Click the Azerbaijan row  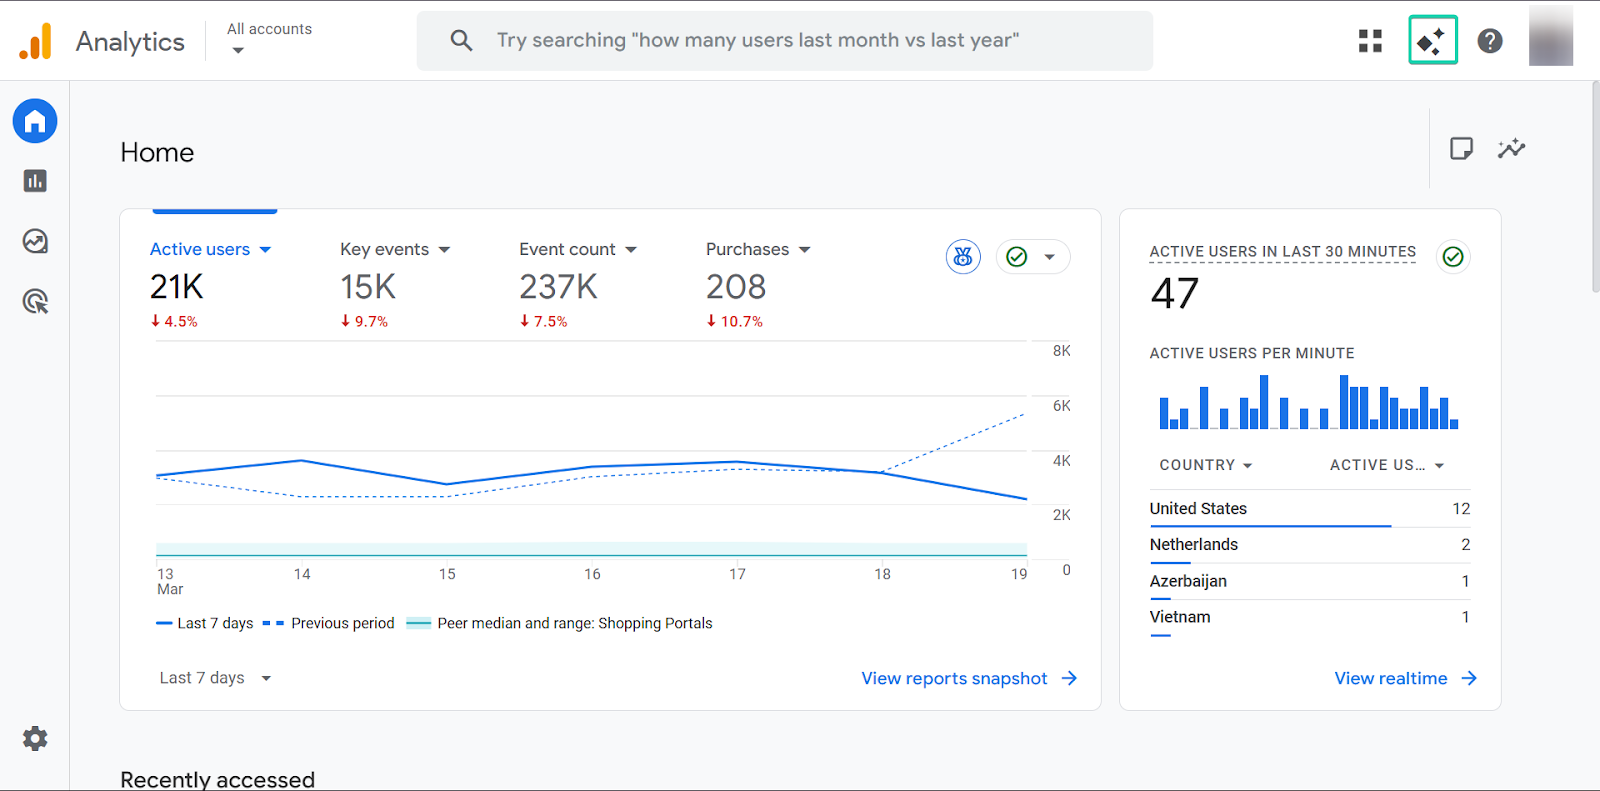click(1310, 581)
